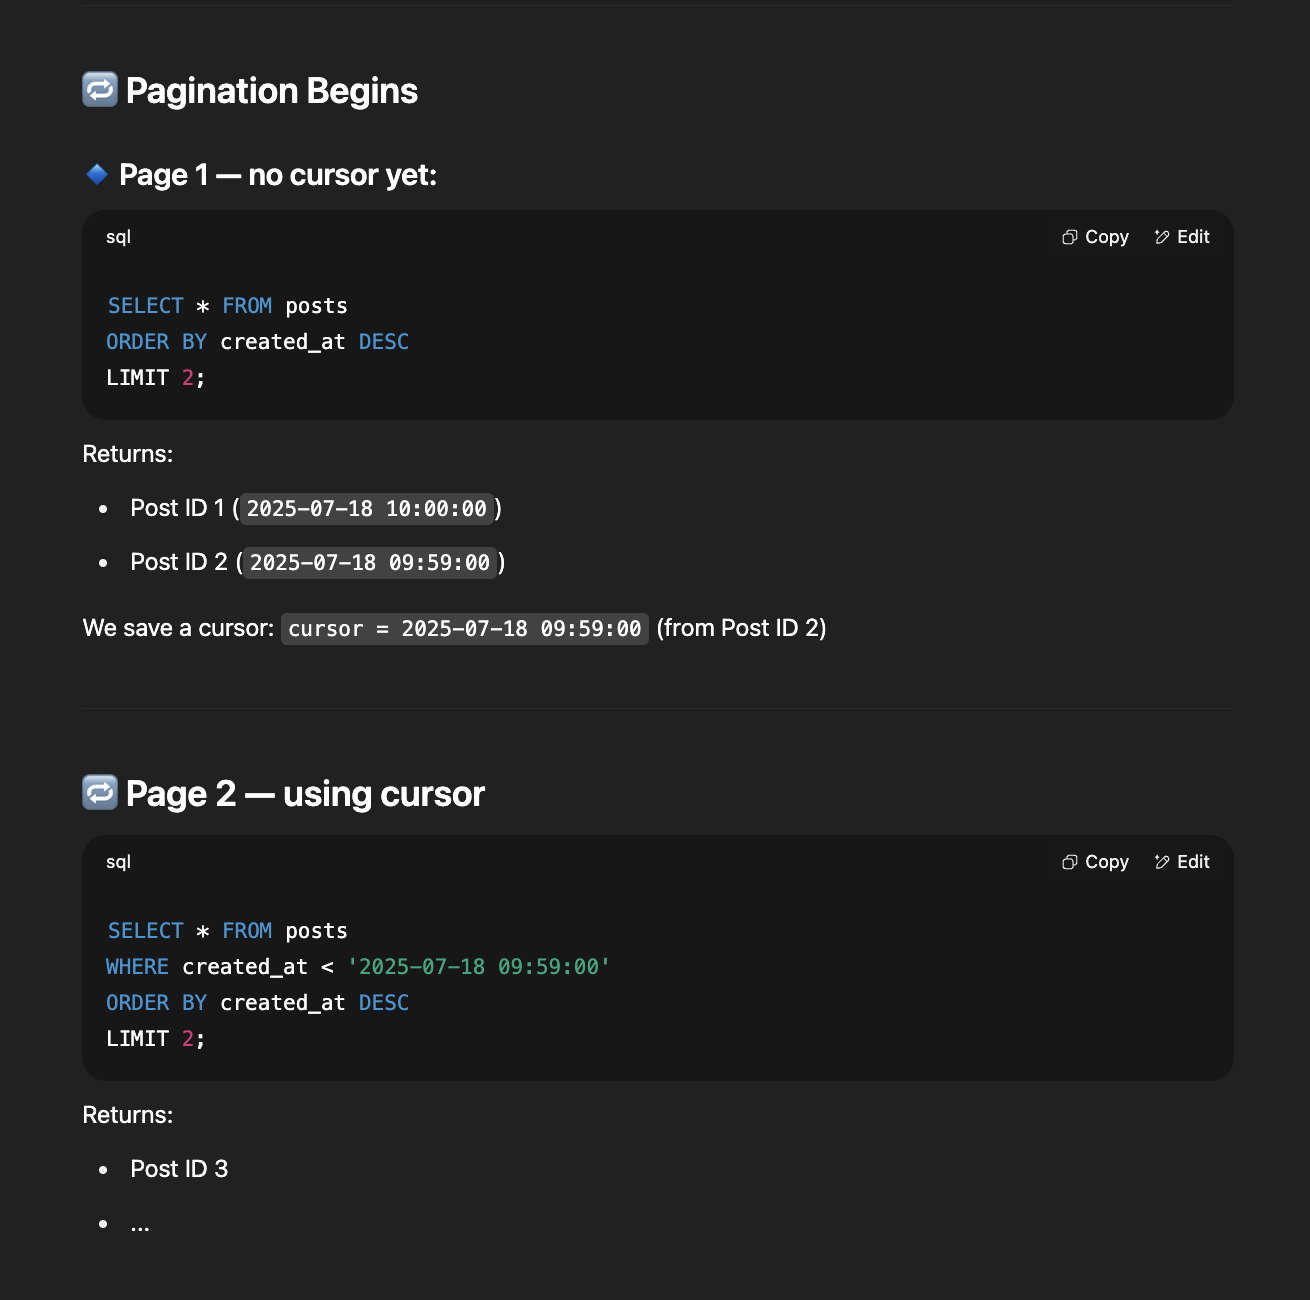This screenshot has height=1300, width=1310.
Task: Click the repeat emoji beside Page 2 heading
Action: (100, 793)
